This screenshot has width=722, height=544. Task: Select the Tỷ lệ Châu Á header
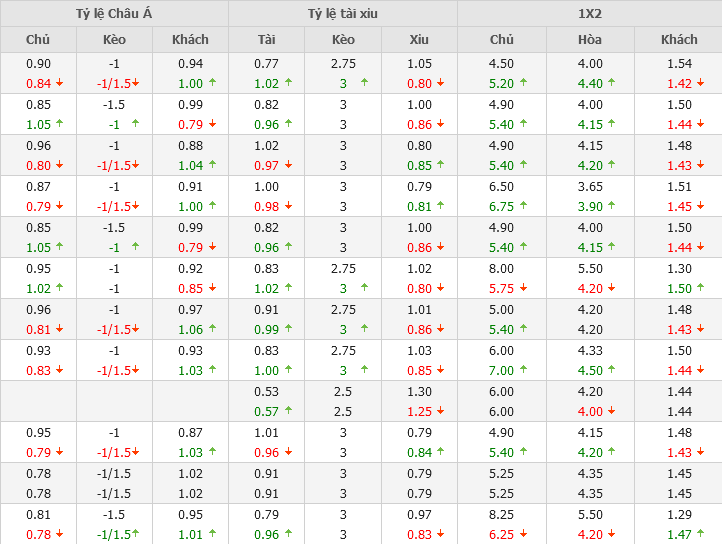pos(114,14)
